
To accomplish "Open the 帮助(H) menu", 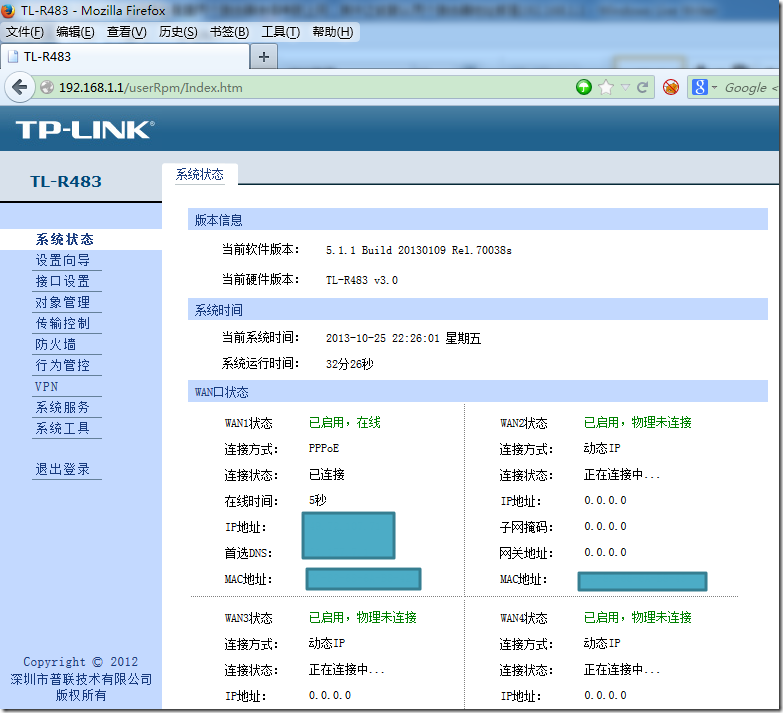I will 333,32.
